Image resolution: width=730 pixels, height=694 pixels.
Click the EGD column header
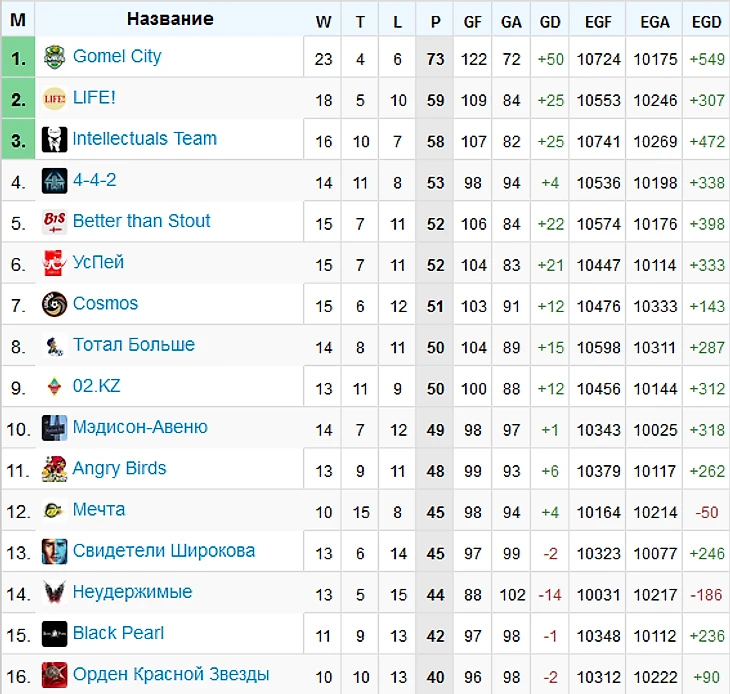tap(706, 21)
